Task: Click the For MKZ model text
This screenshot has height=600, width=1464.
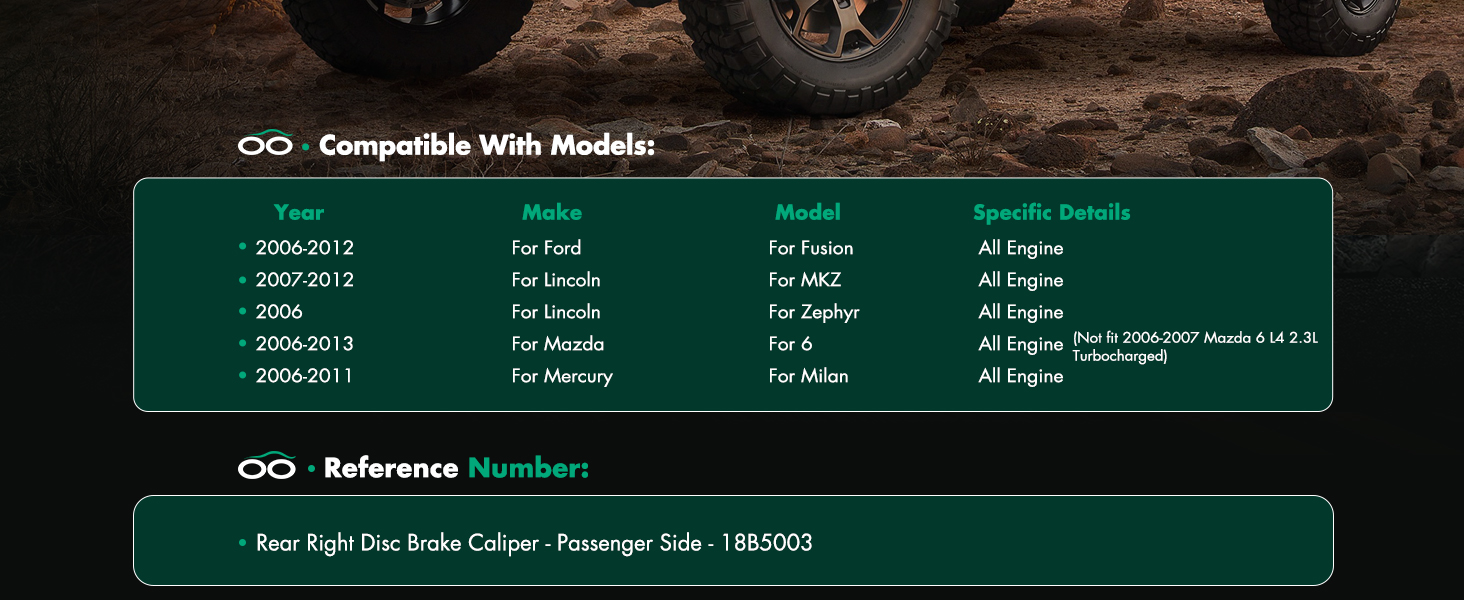Action: click(x=805, y=280)
